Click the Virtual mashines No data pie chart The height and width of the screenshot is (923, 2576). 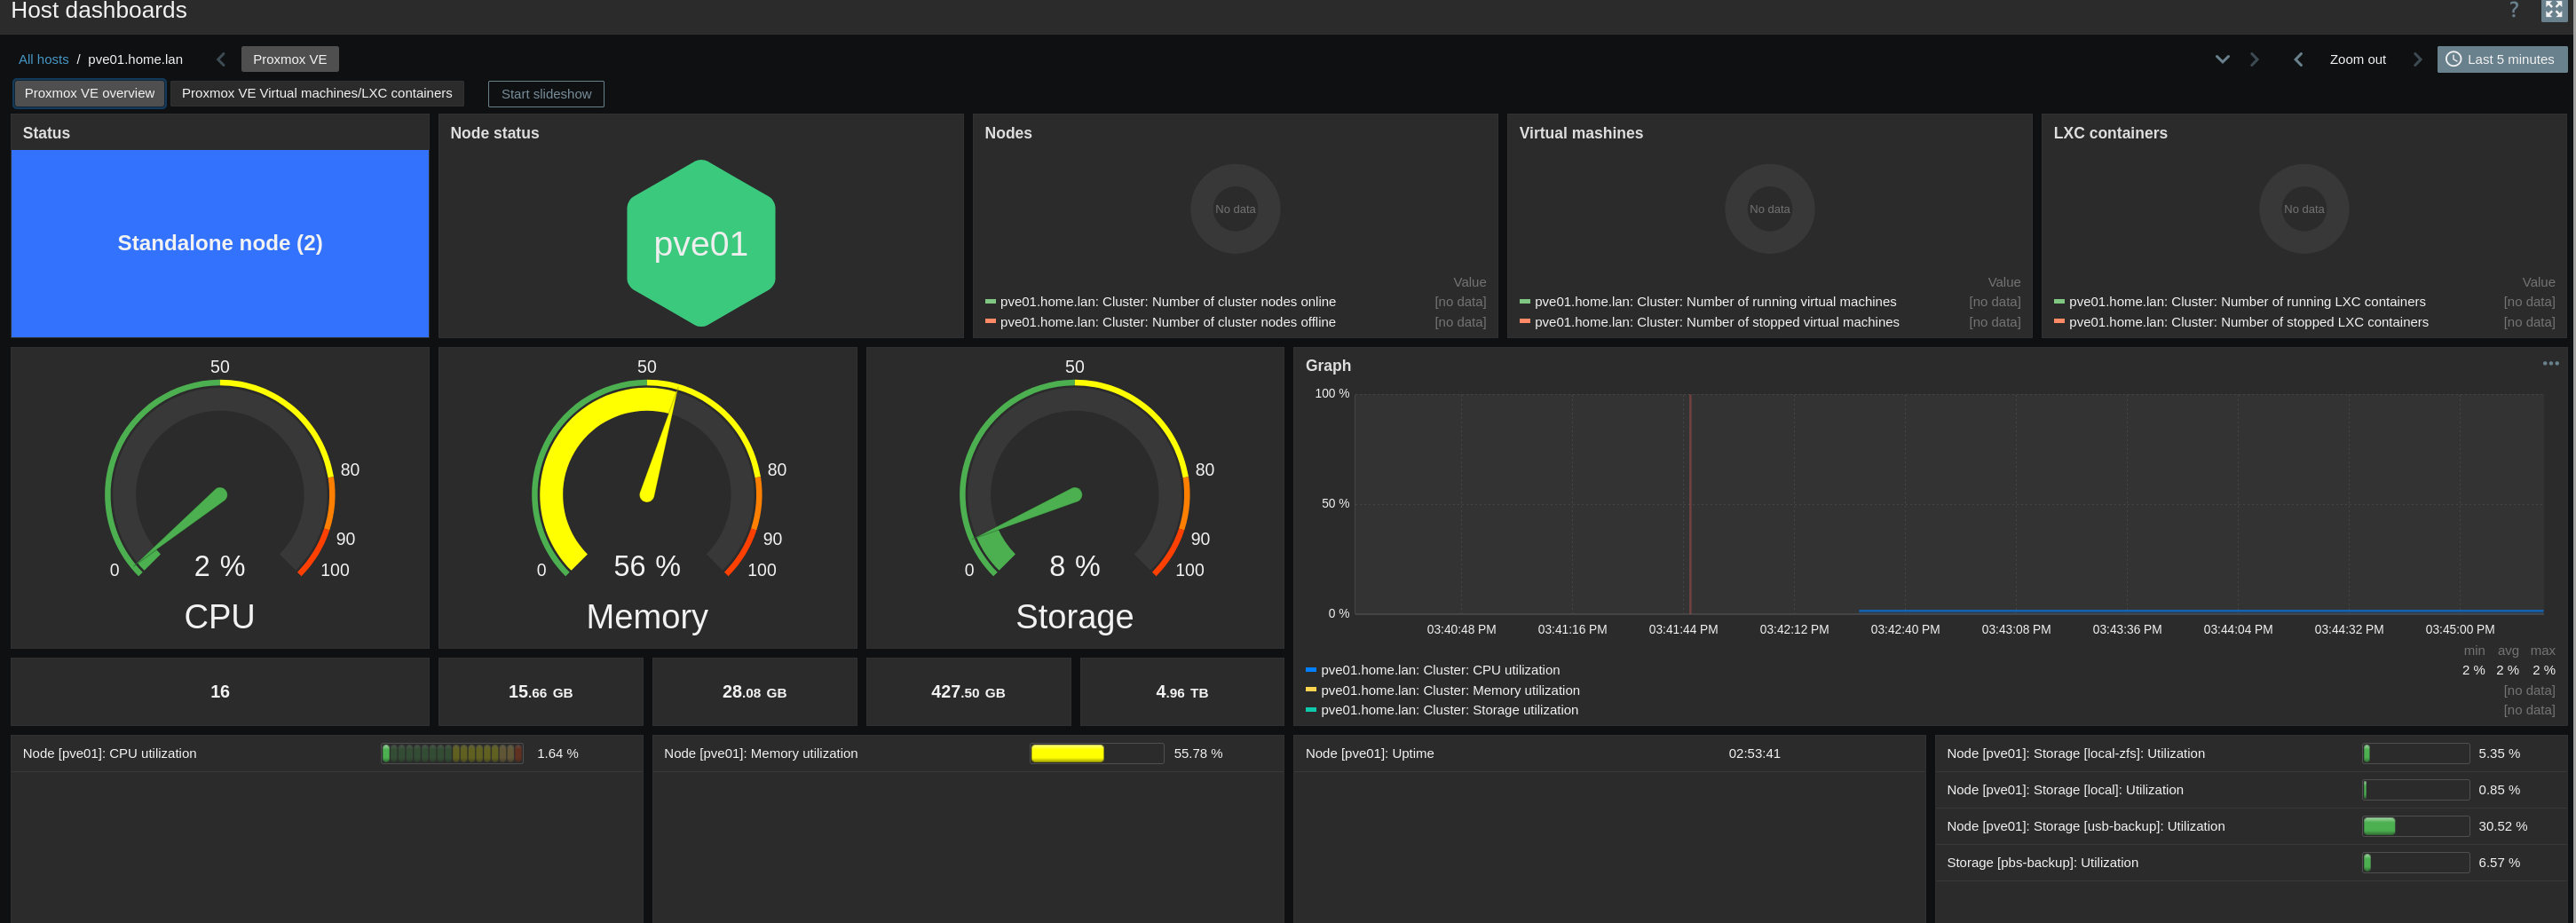point(1769,209)
